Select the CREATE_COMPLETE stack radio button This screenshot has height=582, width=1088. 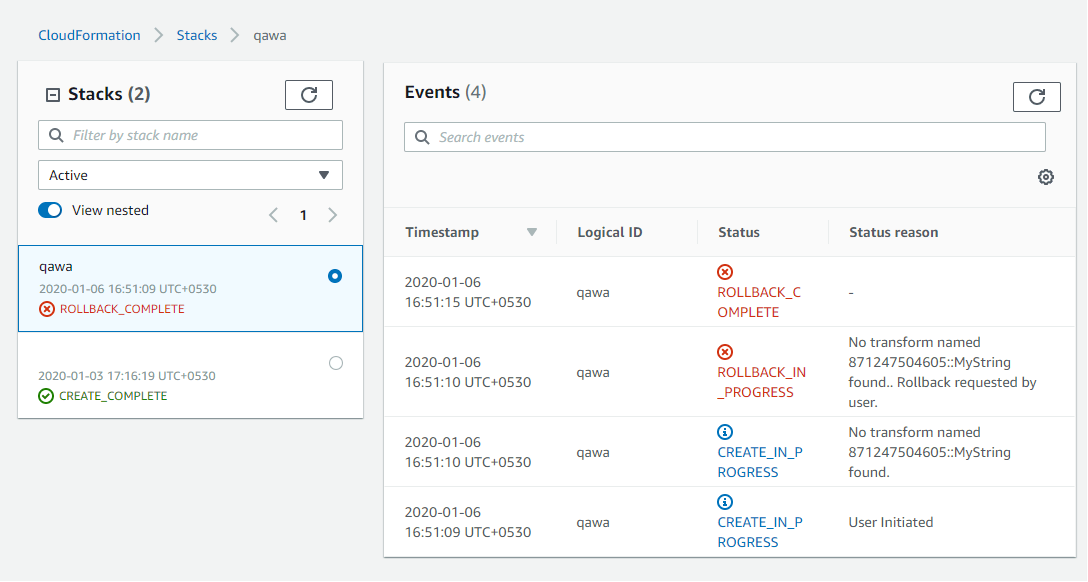[x=337, y=363]
